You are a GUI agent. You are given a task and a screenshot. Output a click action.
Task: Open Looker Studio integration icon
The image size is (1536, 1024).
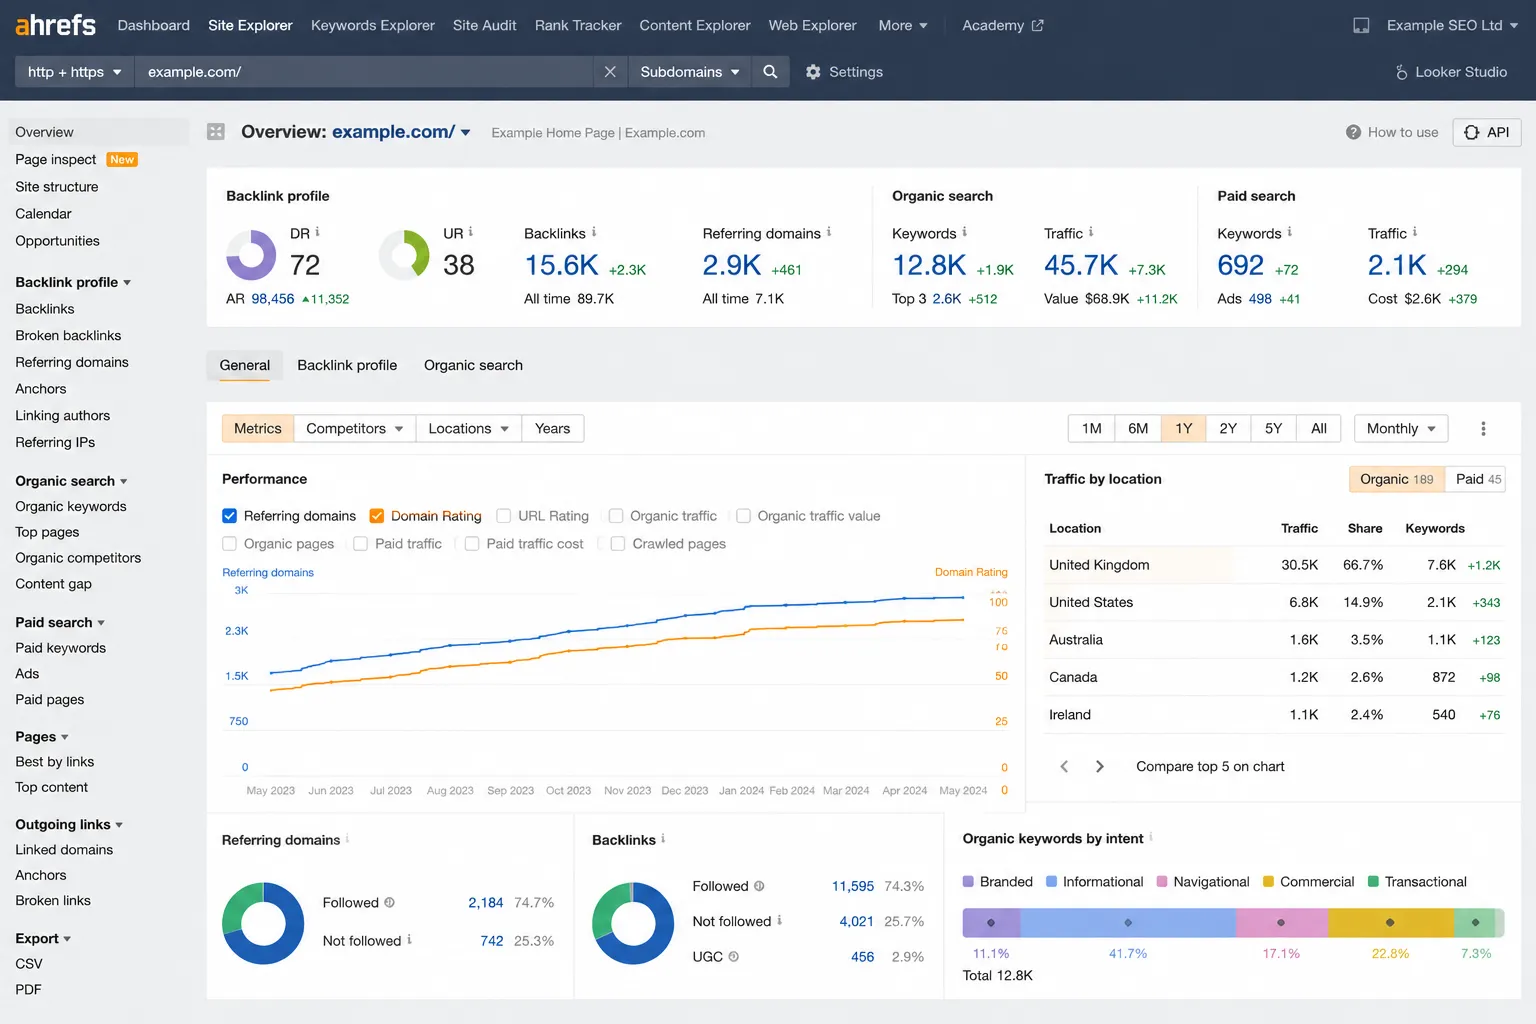(x=1401, y=72)
